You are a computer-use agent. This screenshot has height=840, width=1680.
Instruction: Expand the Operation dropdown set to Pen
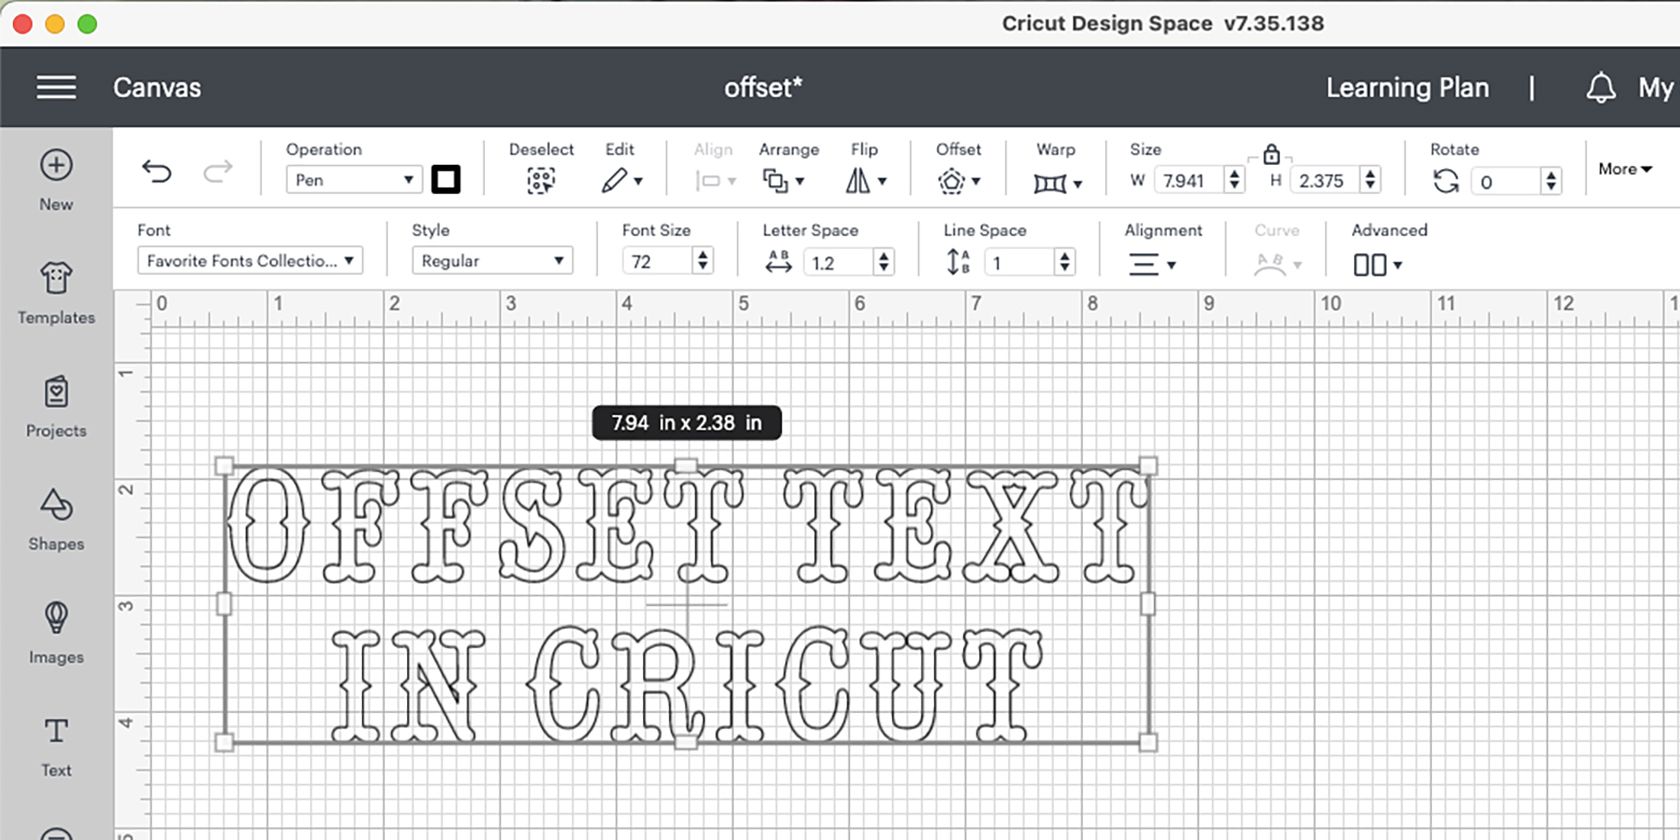coord(353,180)
